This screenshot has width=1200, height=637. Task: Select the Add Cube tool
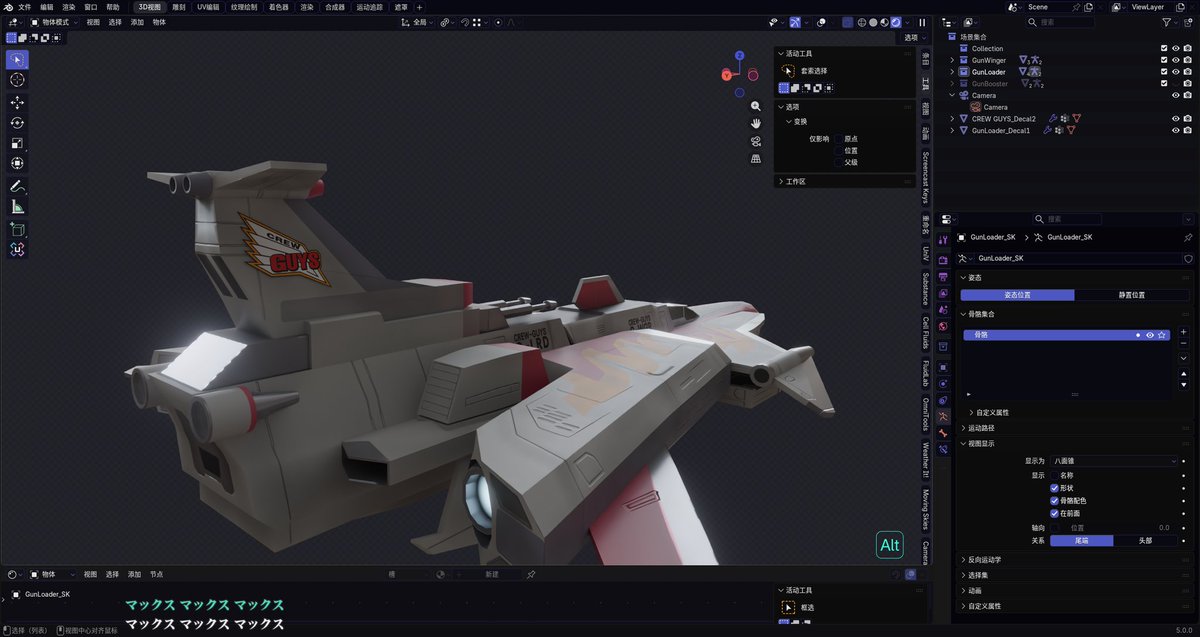pyautogui.click(x=17, y=229)
